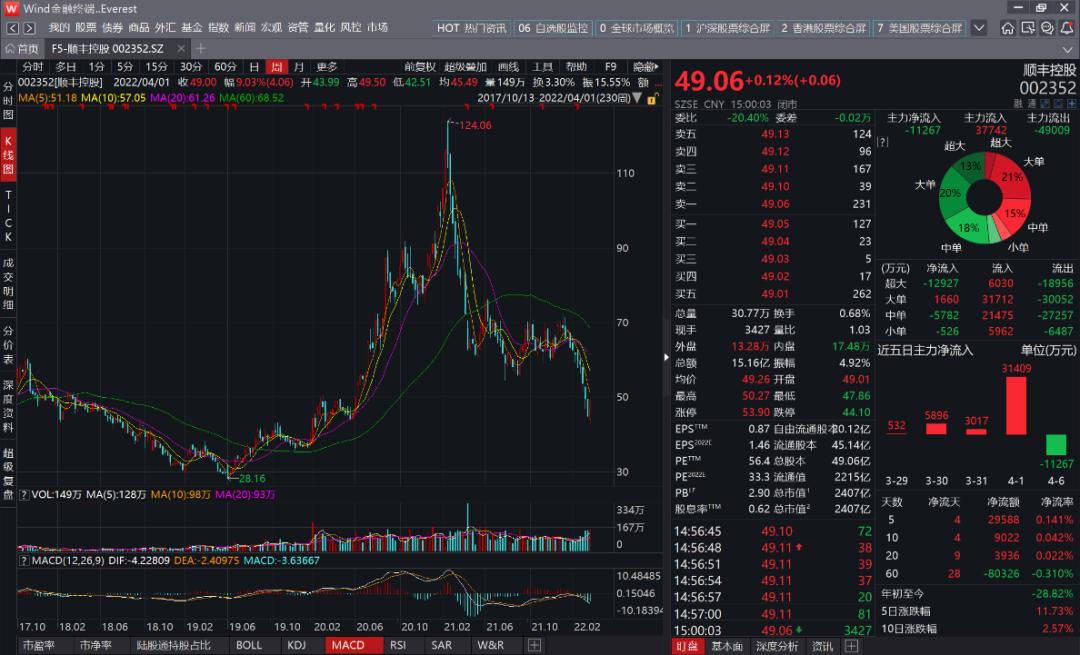The height and width of the screenshot is (655, 1080).
Task: Click the plus icon after the W&R tab
Action: tap(534, 645)
